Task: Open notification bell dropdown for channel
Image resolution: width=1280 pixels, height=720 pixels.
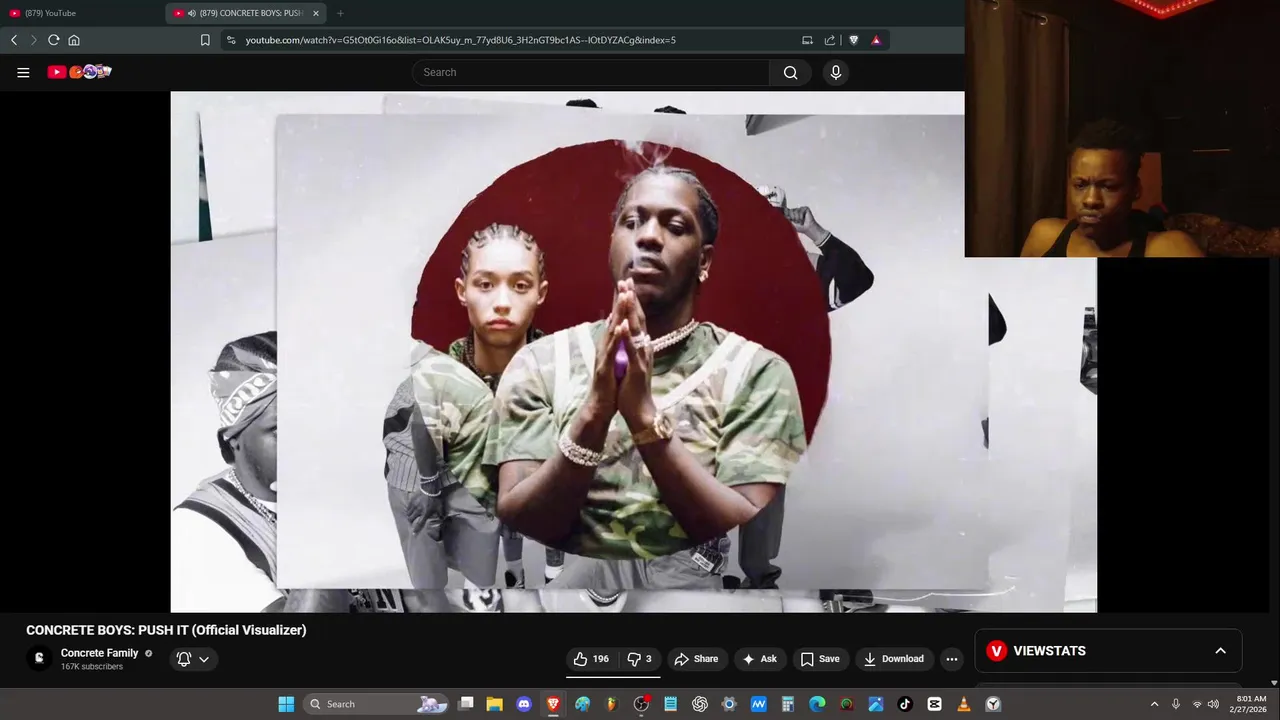Action: 193,659
